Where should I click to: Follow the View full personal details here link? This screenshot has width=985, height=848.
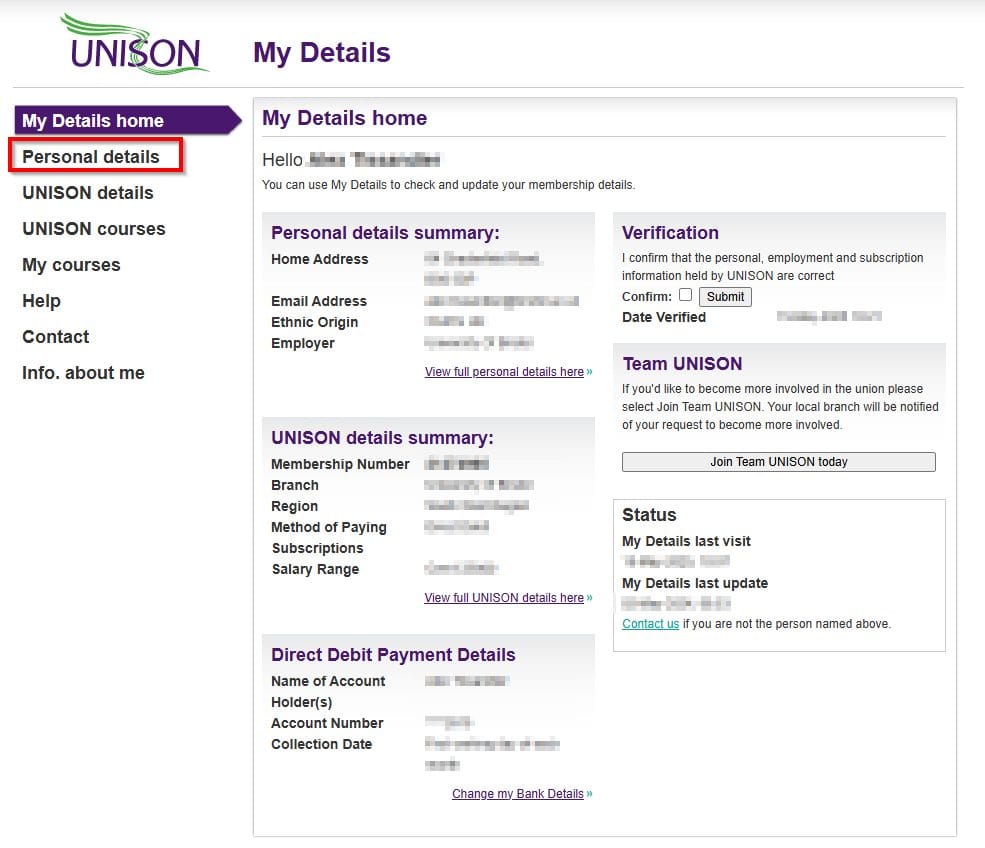point(504,372)
